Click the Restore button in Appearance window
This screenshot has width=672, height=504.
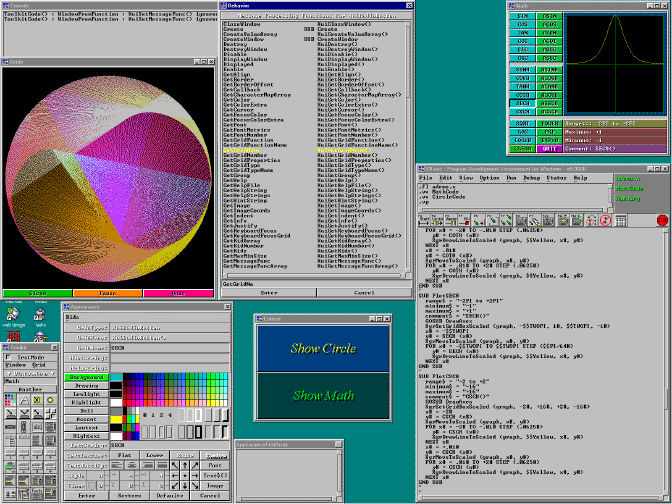point(129,495)
